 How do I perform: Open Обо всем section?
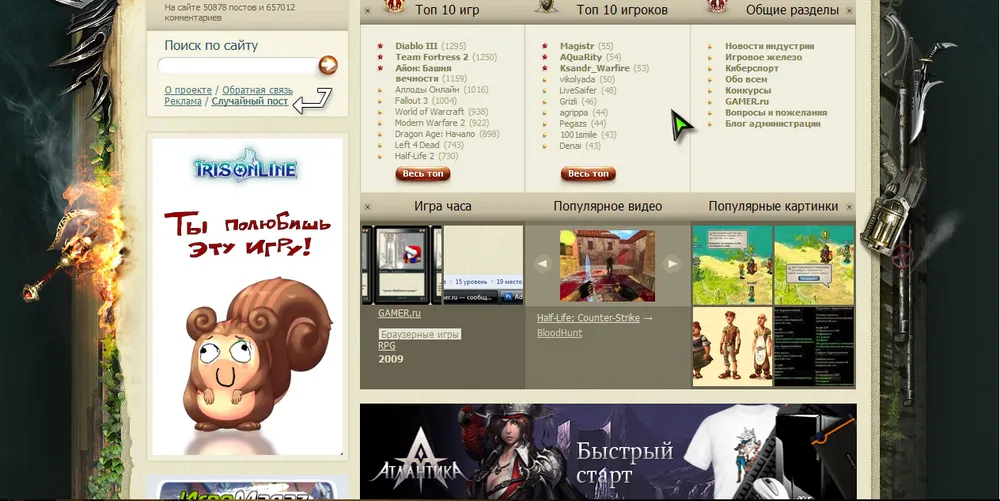(746, 80)
